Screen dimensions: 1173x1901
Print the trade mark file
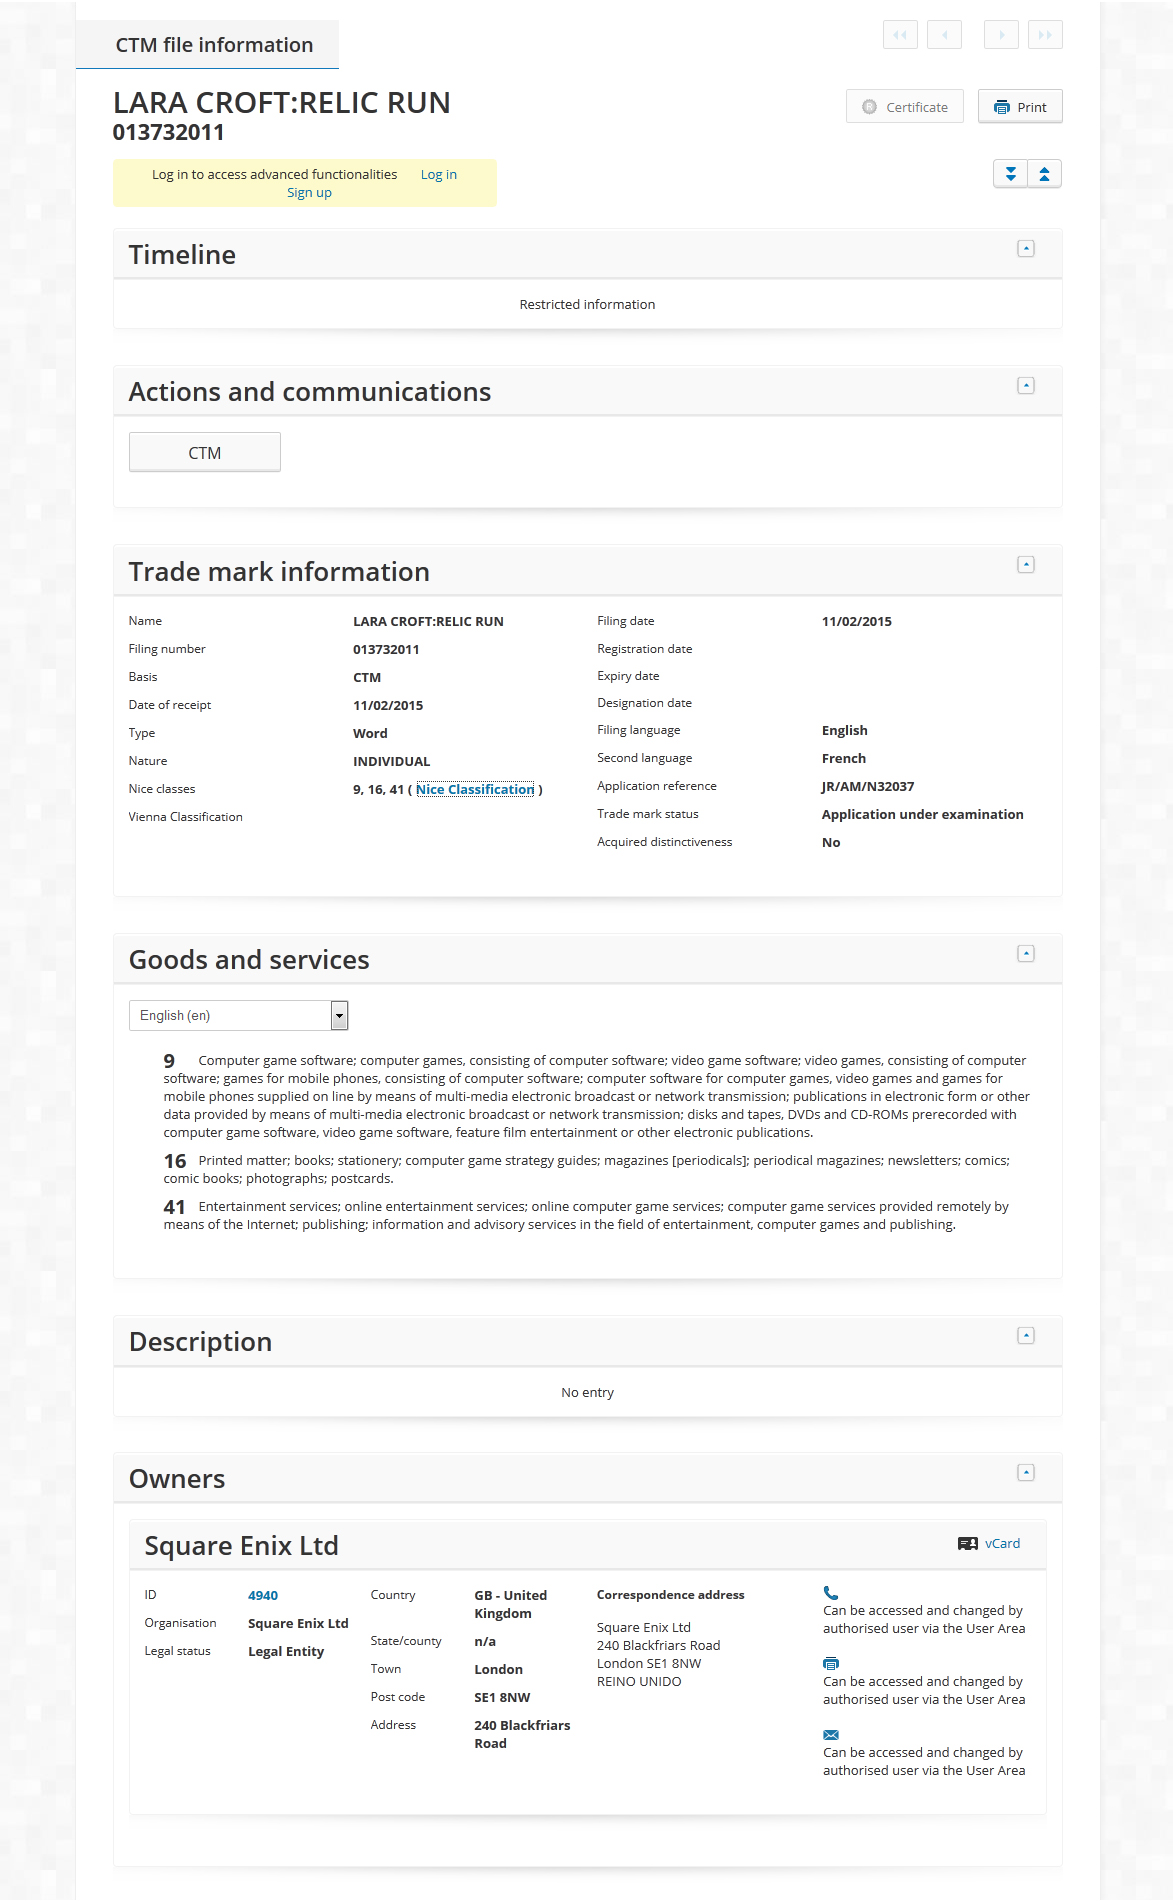click(1020, 107)
